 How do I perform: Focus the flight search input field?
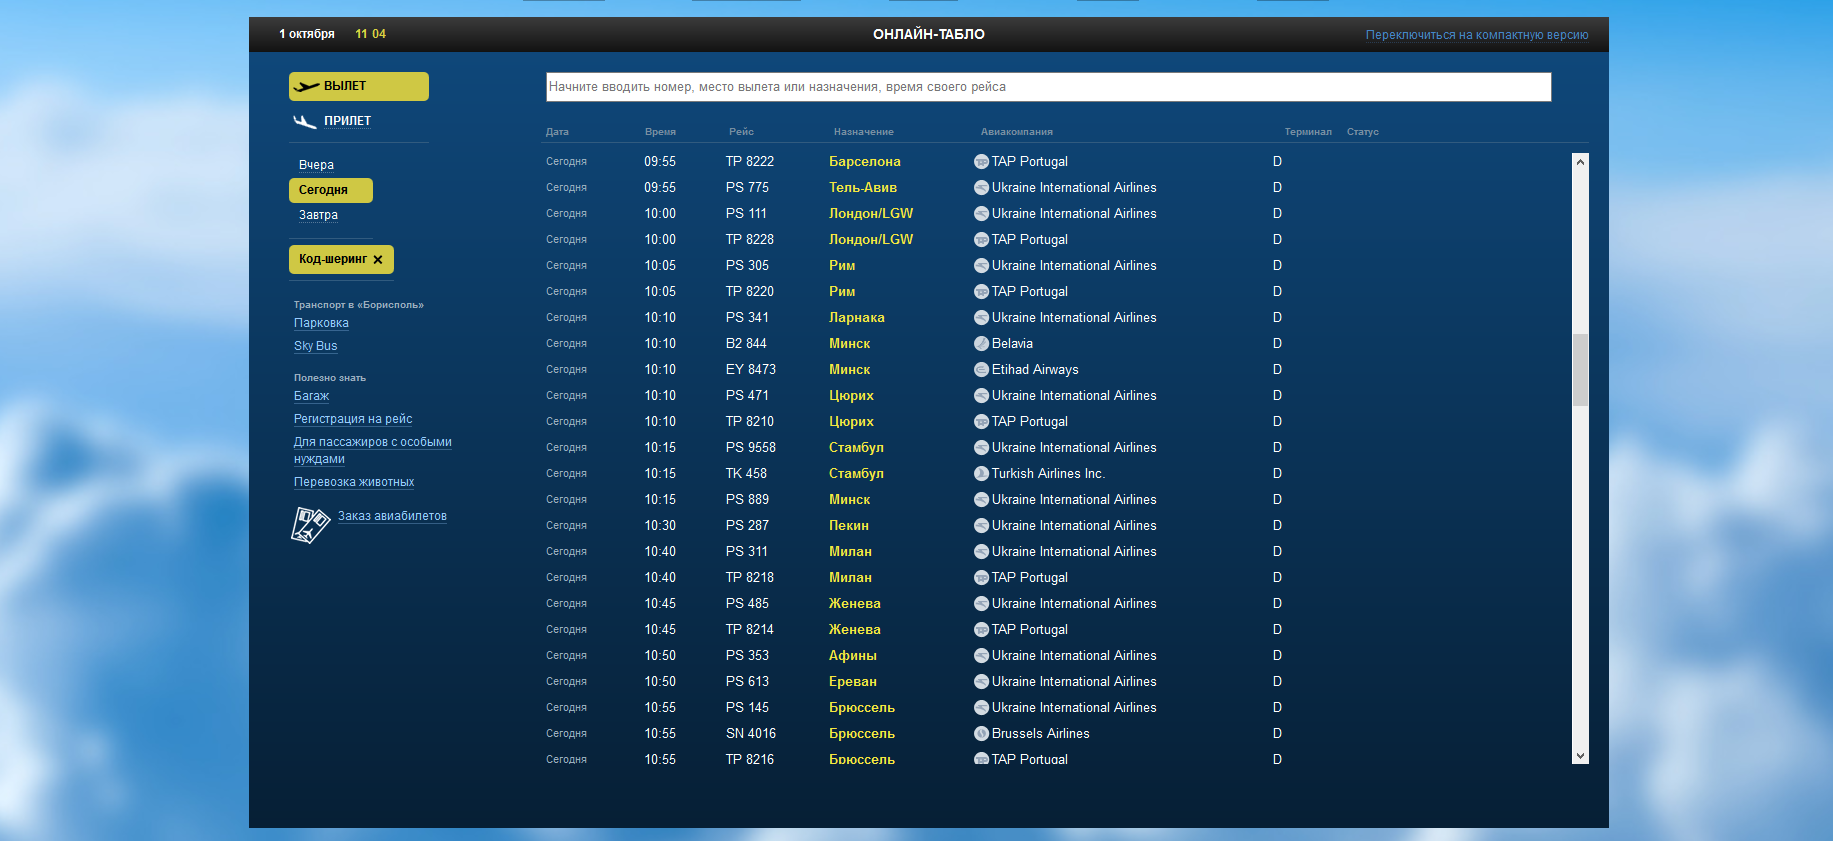(x=1048, y=87)
